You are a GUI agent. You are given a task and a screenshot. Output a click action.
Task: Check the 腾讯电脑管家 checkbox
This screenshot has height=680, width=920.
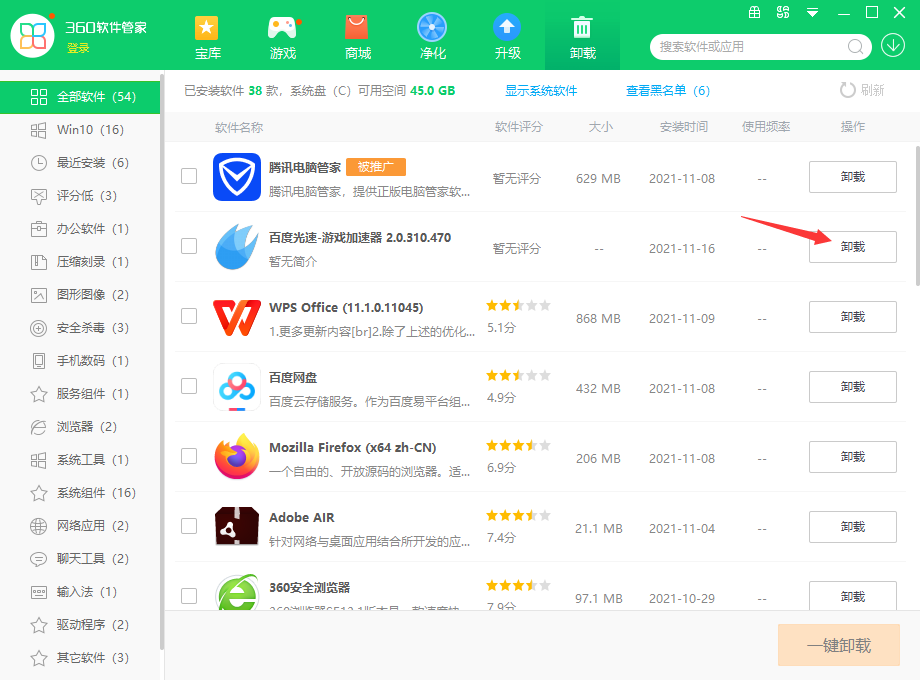189,176
